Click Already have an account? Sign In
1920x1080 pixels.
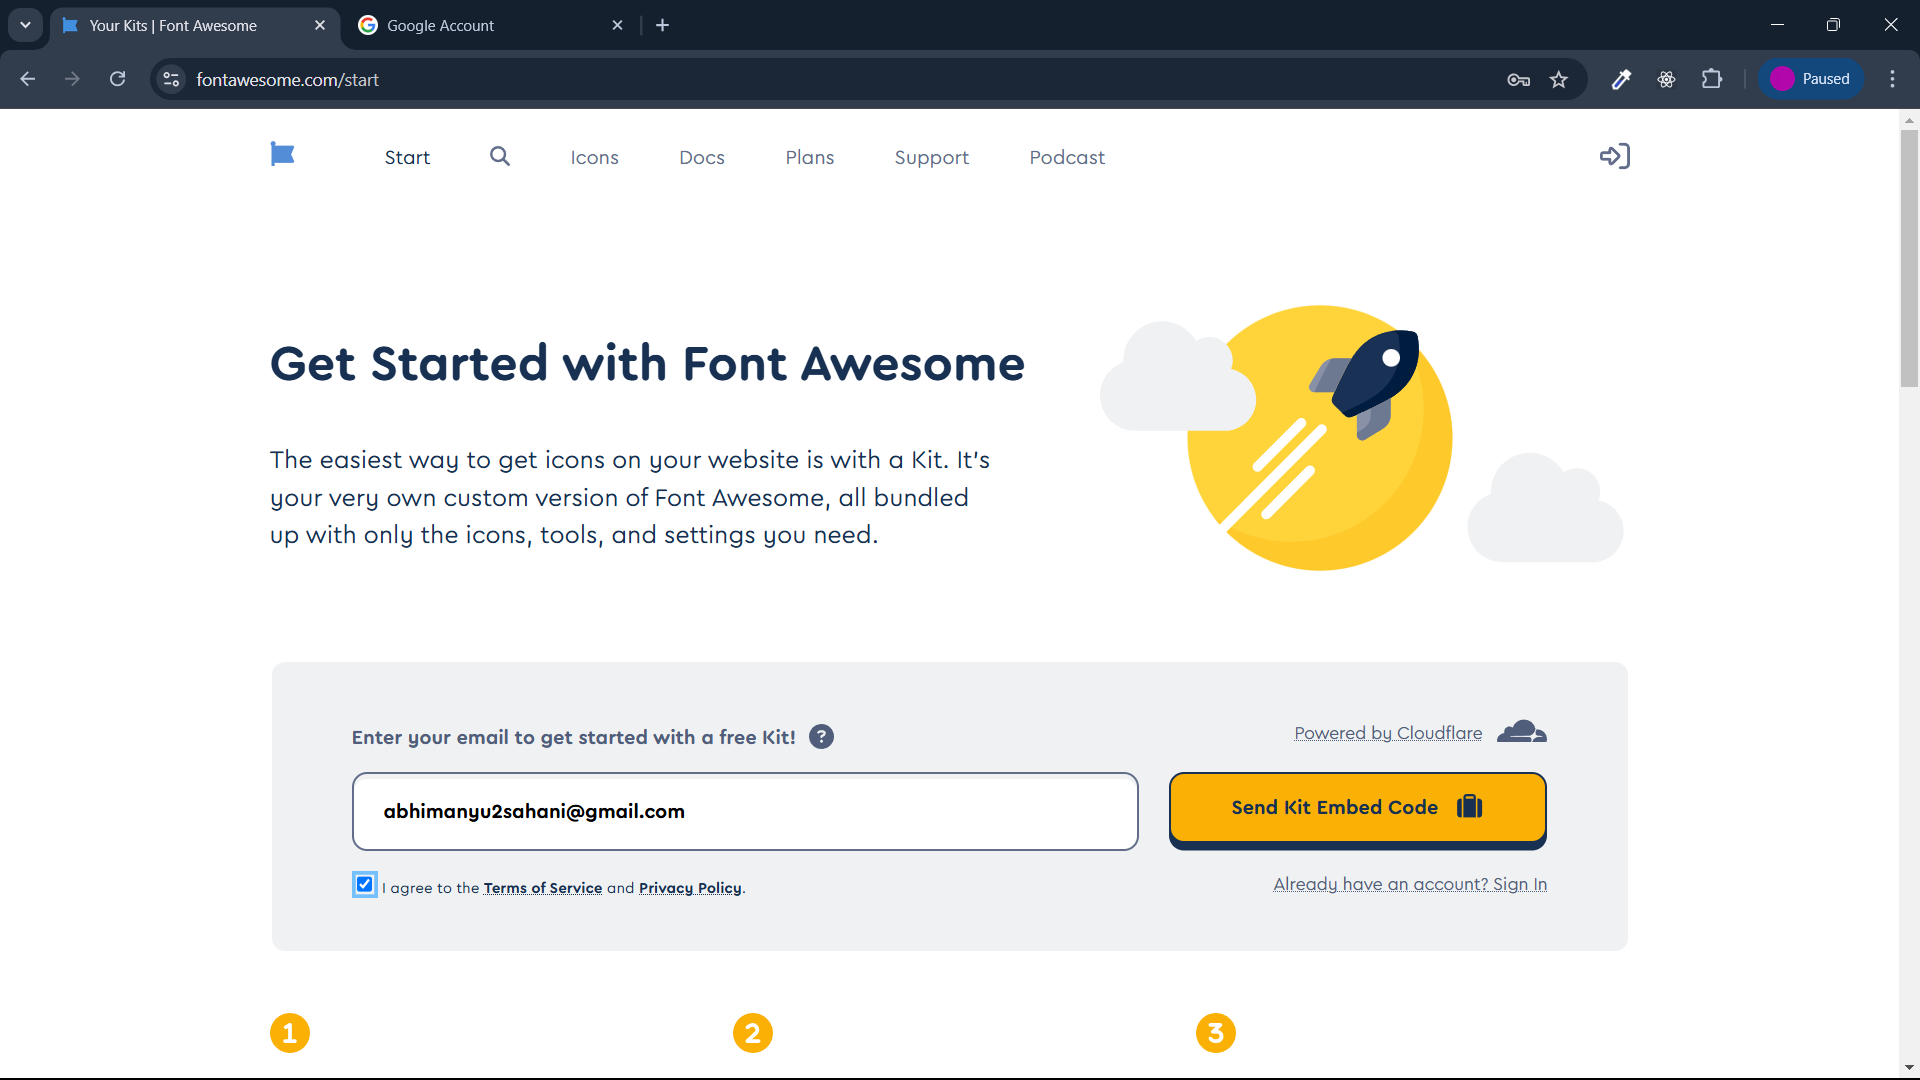(1409, 884)
